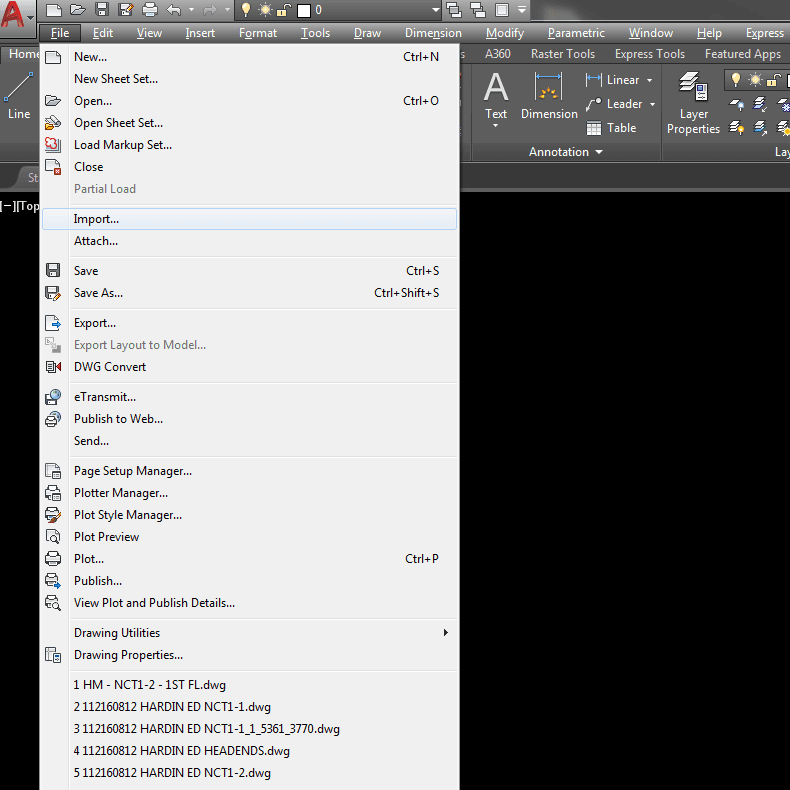Click the white layer color swatch in top toolbar
790x790 pixels.
pyautogui.click(x=304, y=10)
